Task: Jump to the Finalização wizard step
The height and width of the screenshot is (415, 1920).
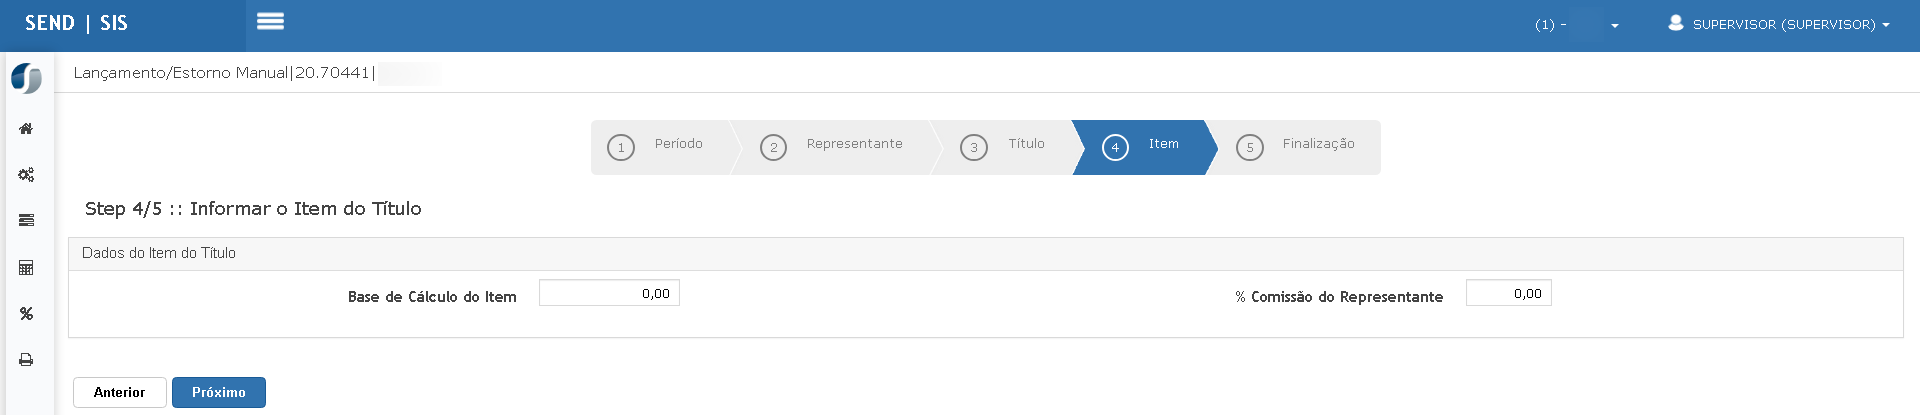Action: 1296,147
